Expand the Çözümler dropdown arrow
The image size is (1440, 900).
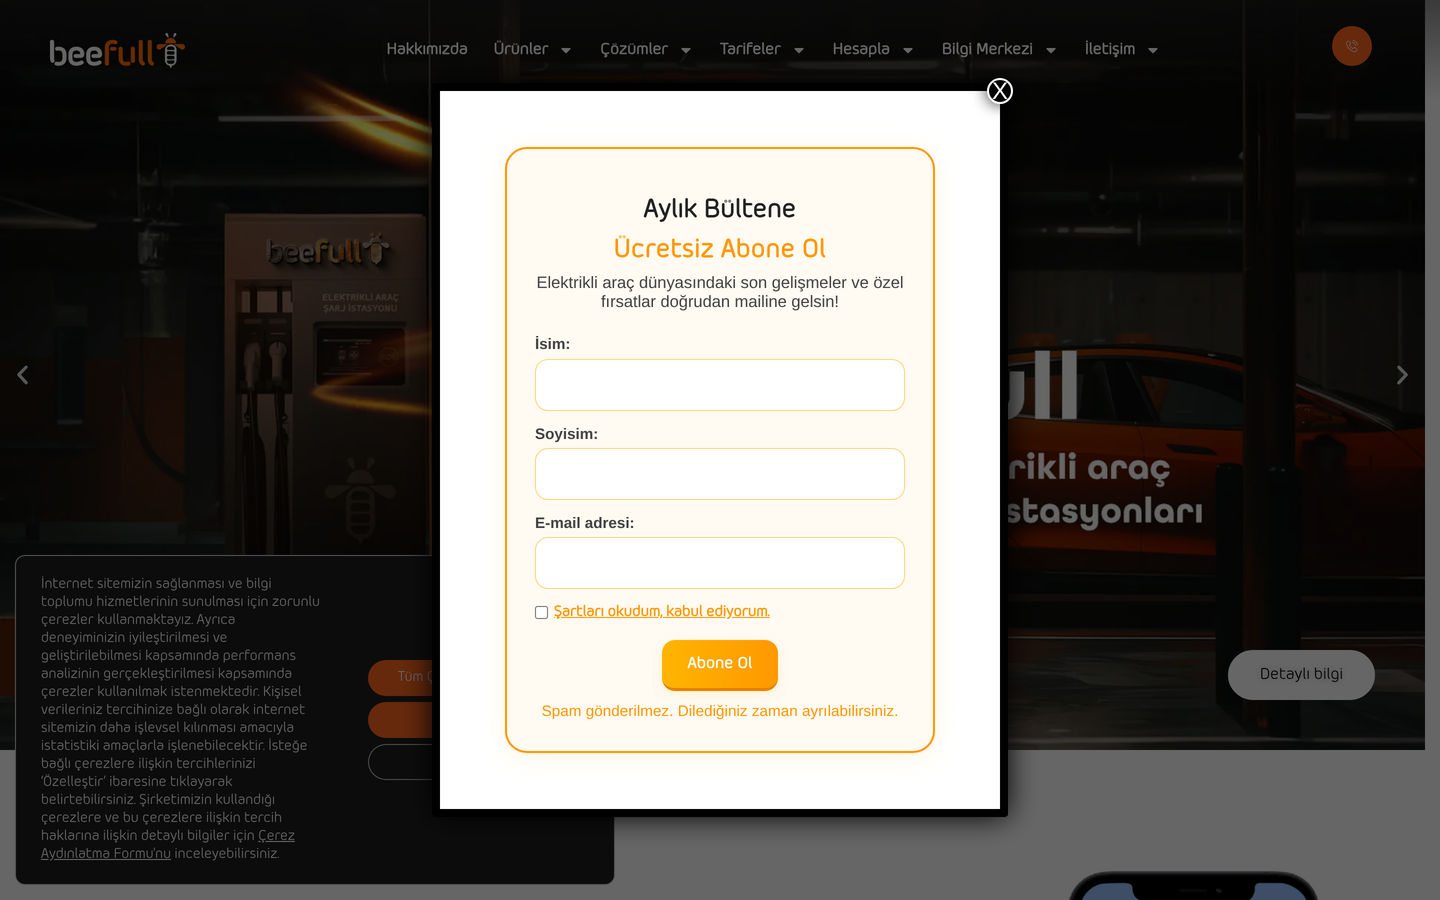pyautogui.click(x=686, y=50)
